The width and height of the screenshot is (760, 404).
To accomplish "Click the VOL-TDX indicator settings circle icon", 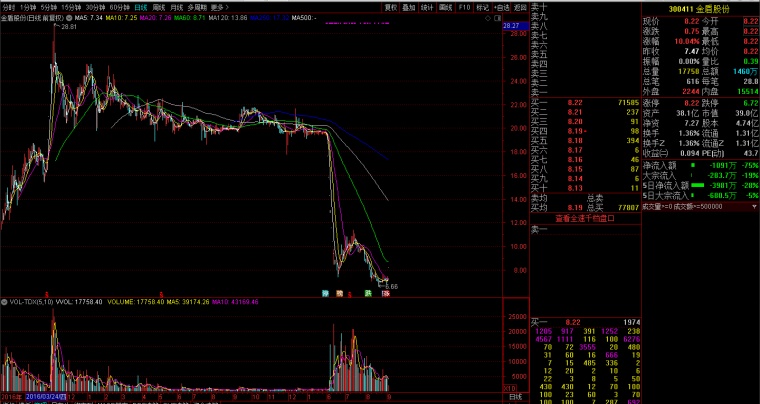I will (x=4, y=302).
